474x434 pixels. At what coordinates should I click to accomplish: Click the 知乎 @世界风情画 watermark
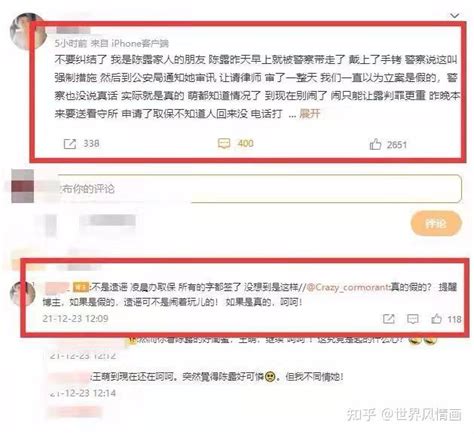[x=404, y=414]
